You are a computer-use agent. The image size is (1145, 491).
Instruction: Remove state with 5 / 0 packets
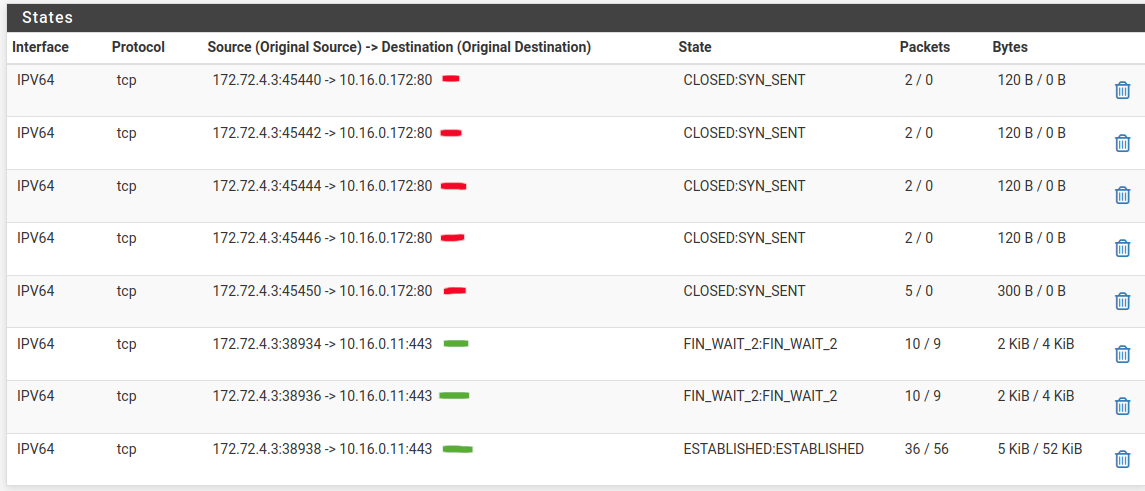[1122, 301]
